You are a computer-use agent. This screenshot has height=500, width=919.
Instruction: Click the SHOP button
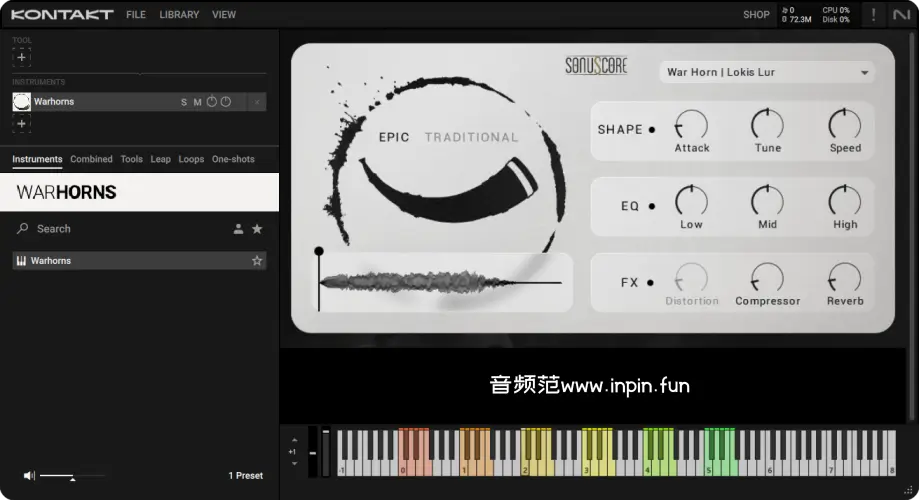tap(756, 15)
